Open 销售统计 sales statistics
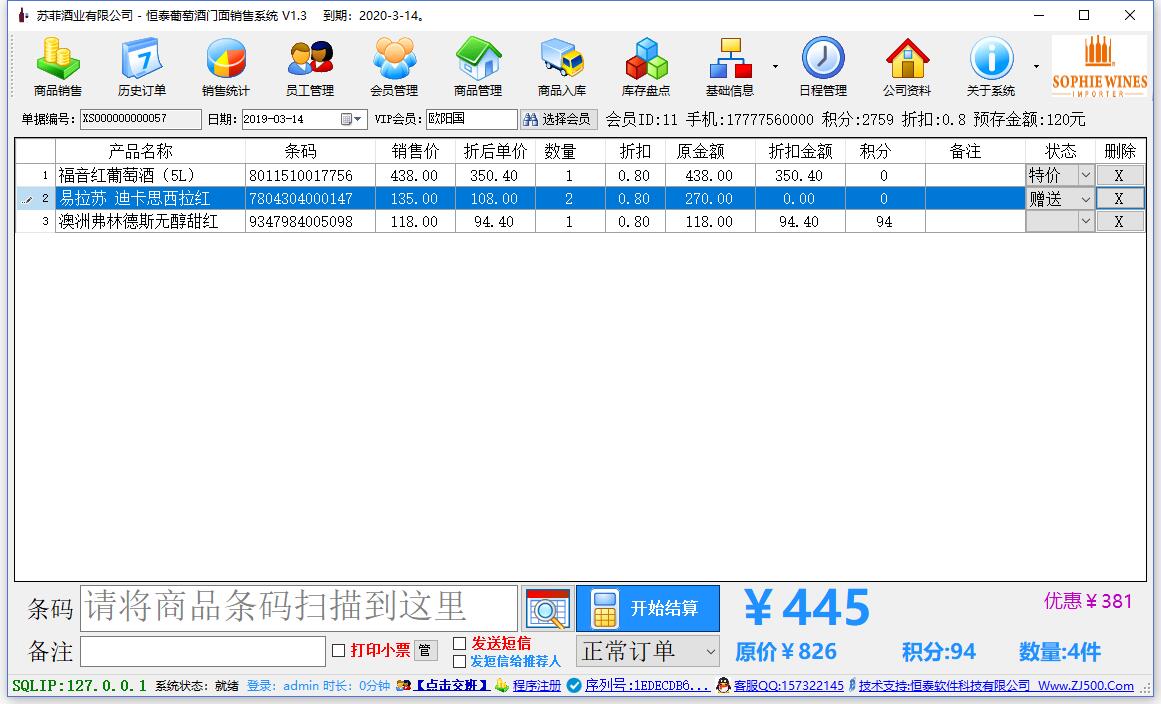This screenshot has height=704, width=1161. tap(226, 67)
